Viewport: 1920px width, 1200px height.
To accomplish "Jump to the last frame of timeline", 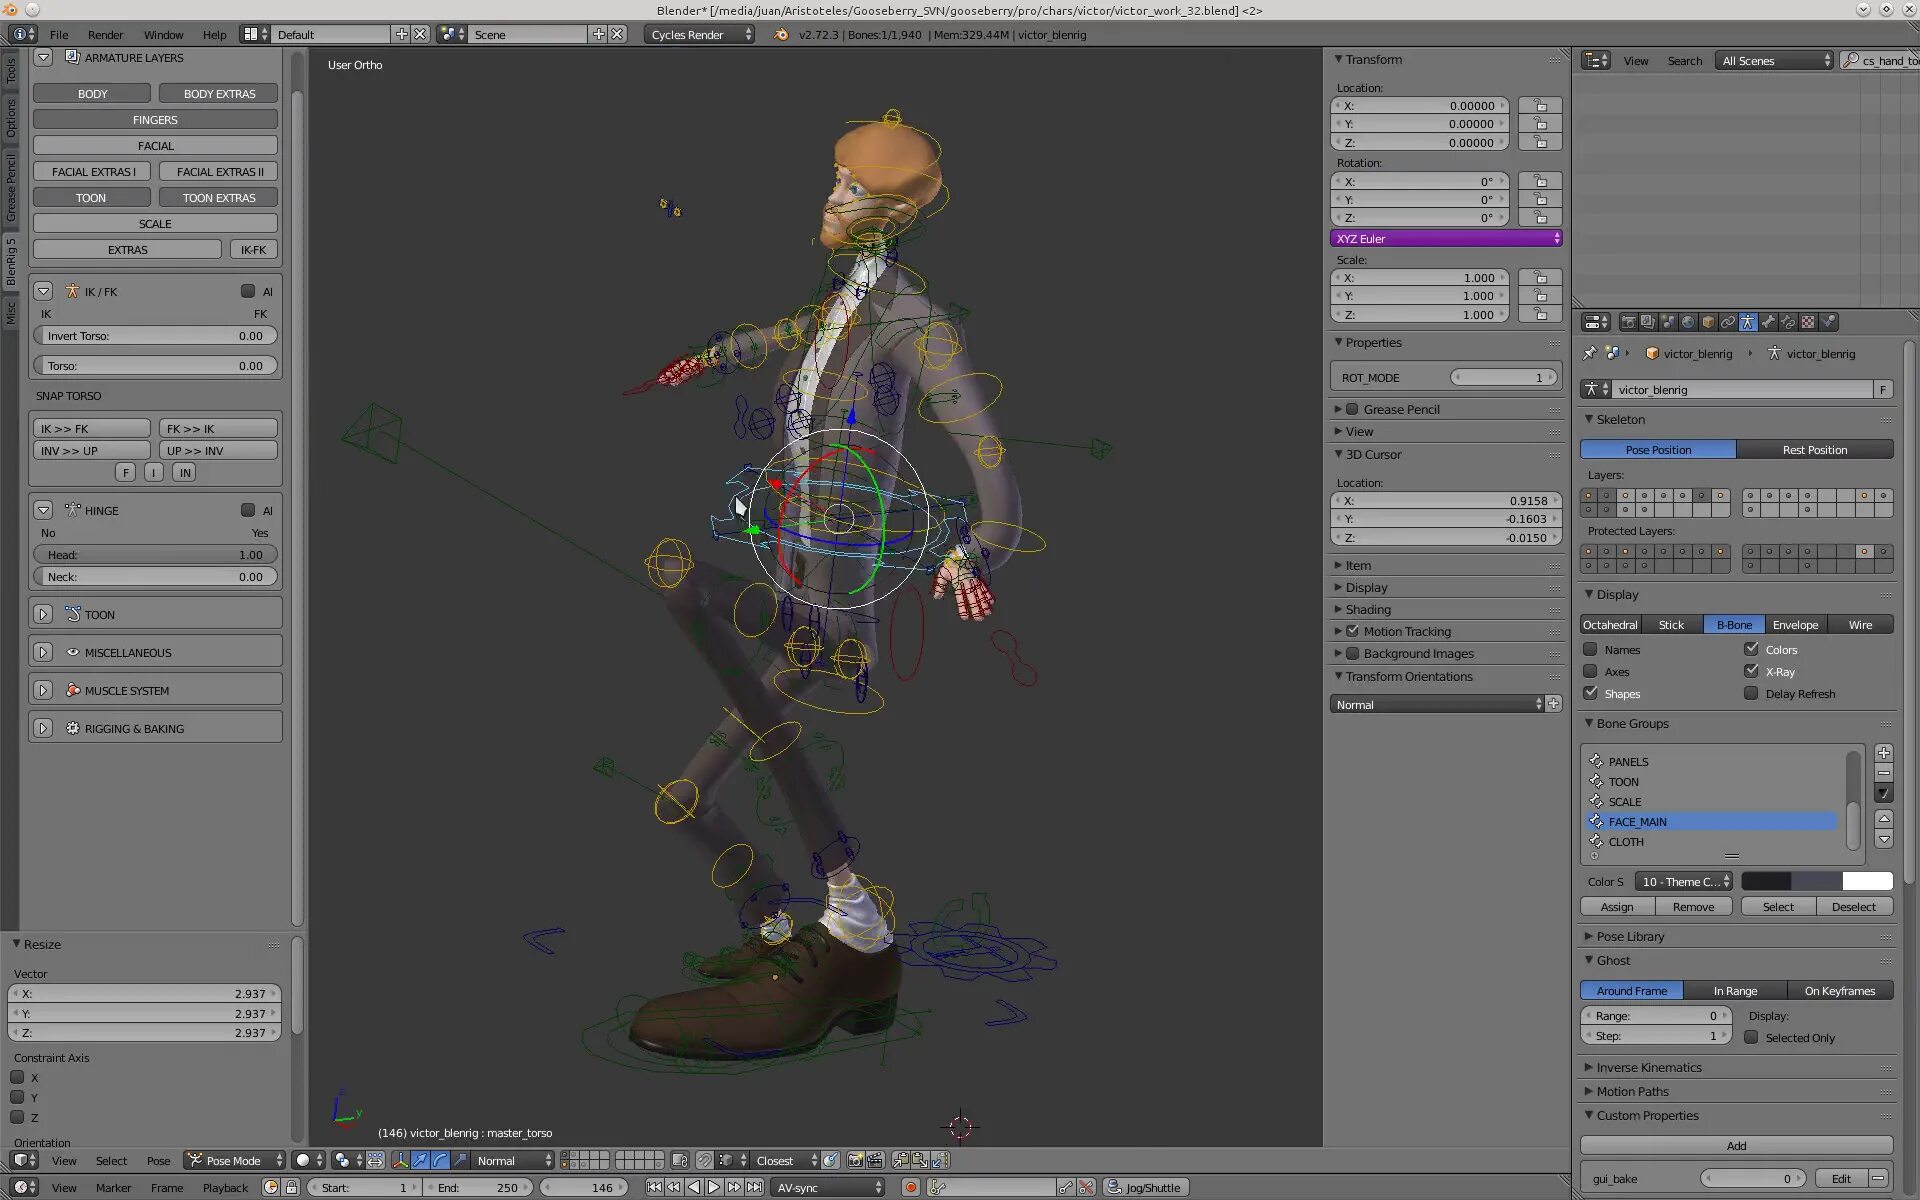I will point(754,1187).
